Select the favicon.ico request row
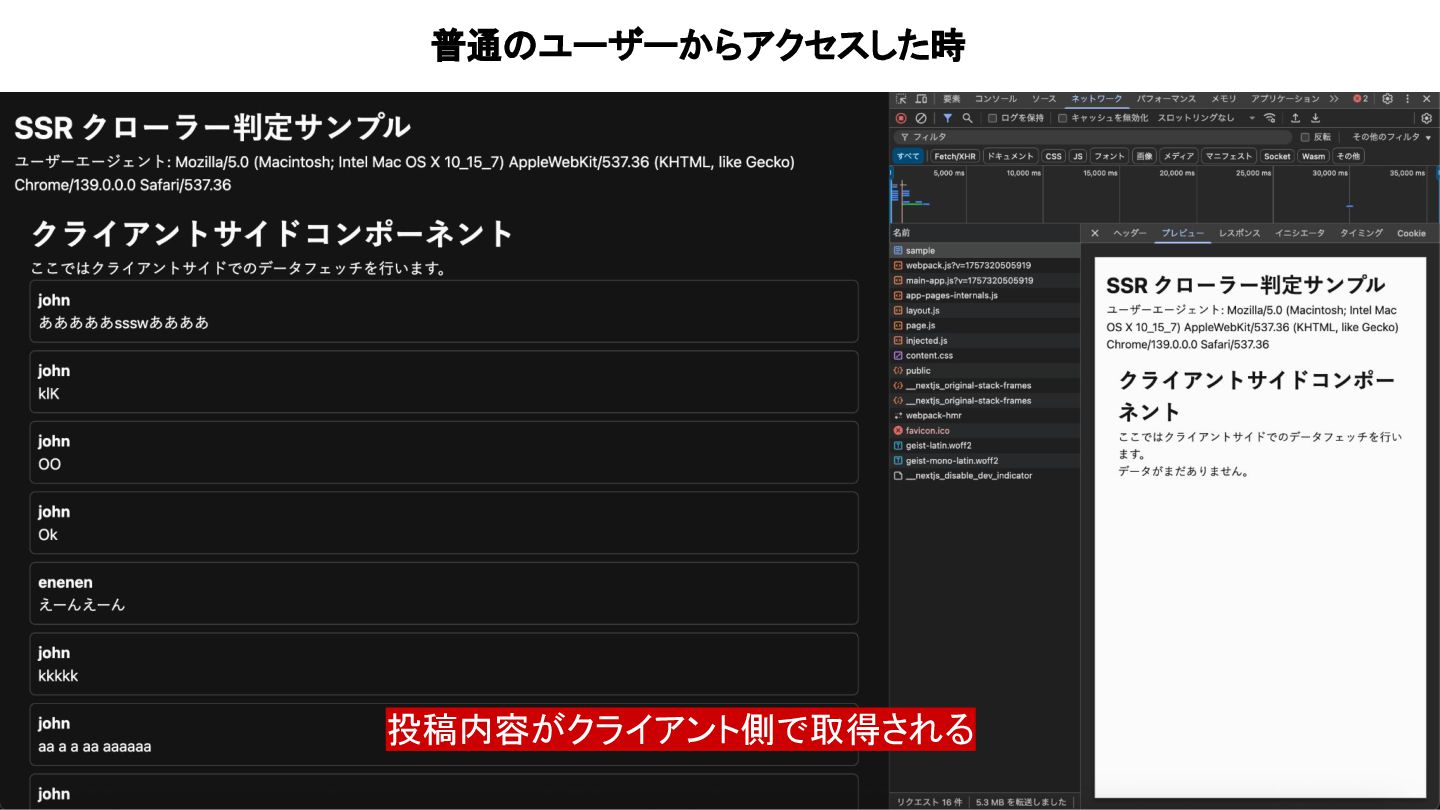Viewport: 1440px width, 810px height. [x=927, y=431]
